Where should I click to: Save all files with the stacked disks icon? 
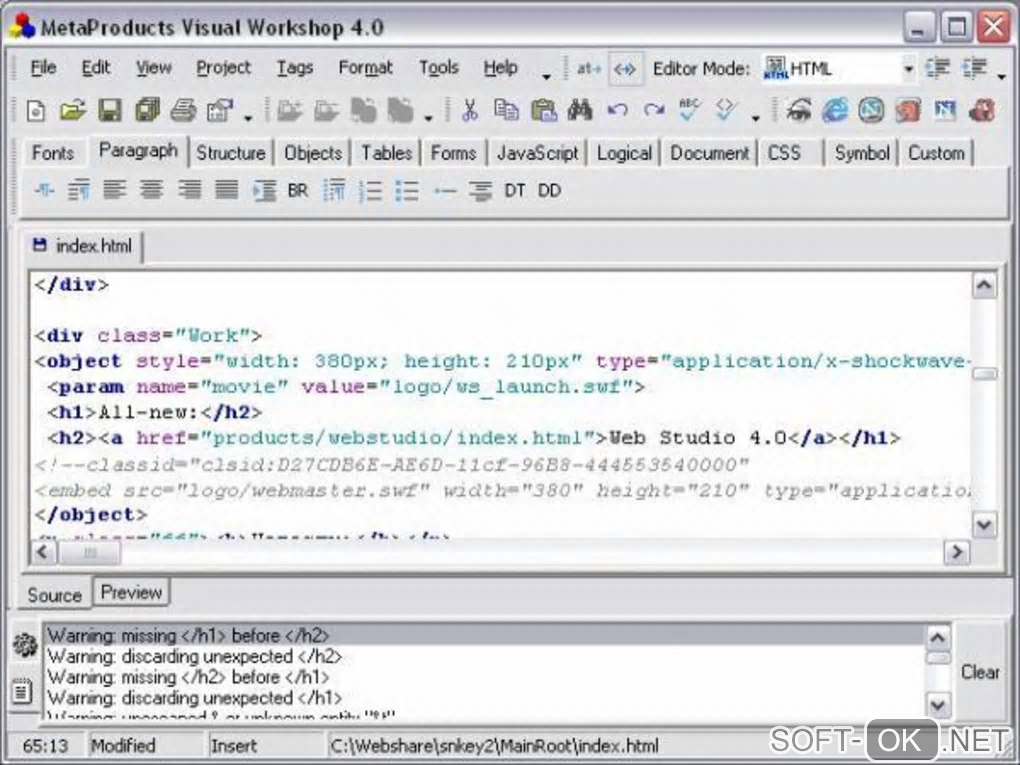tap(147, 111)
